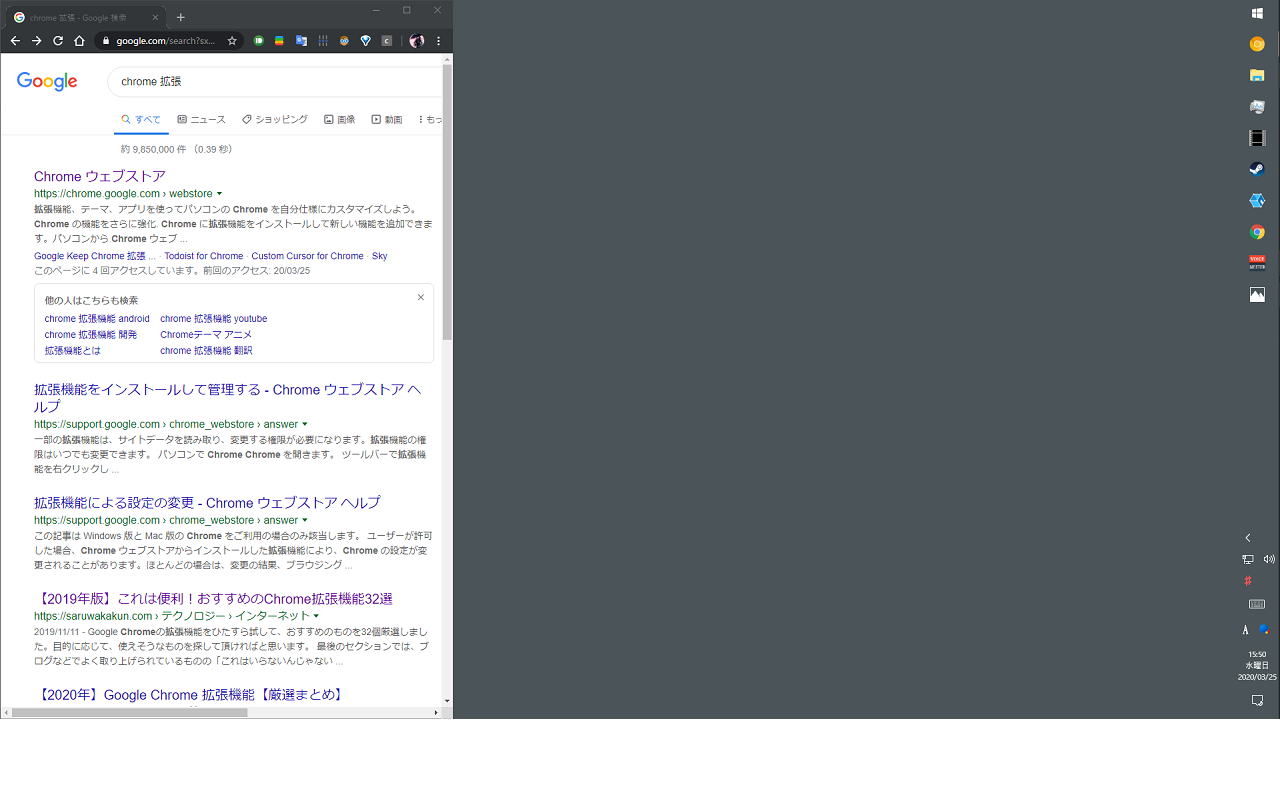
Task: Open the touch keyboard tray icon
Action: pos(1257,604)
